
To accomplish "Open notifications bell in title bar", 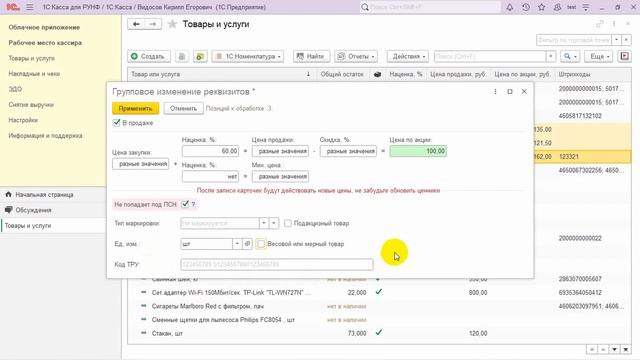I will click(509, 7).
